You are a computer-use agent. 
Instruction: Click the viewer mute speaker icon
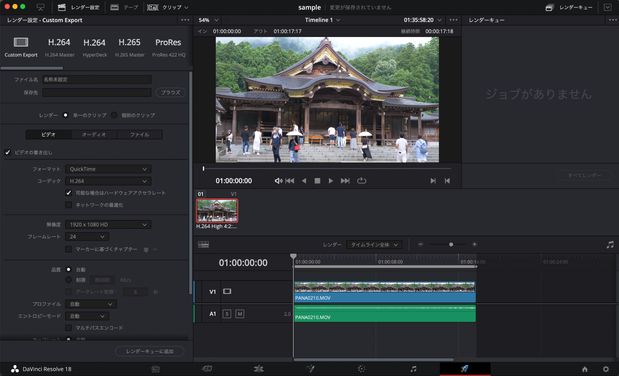pyautogui.click(x=278, y=180)
